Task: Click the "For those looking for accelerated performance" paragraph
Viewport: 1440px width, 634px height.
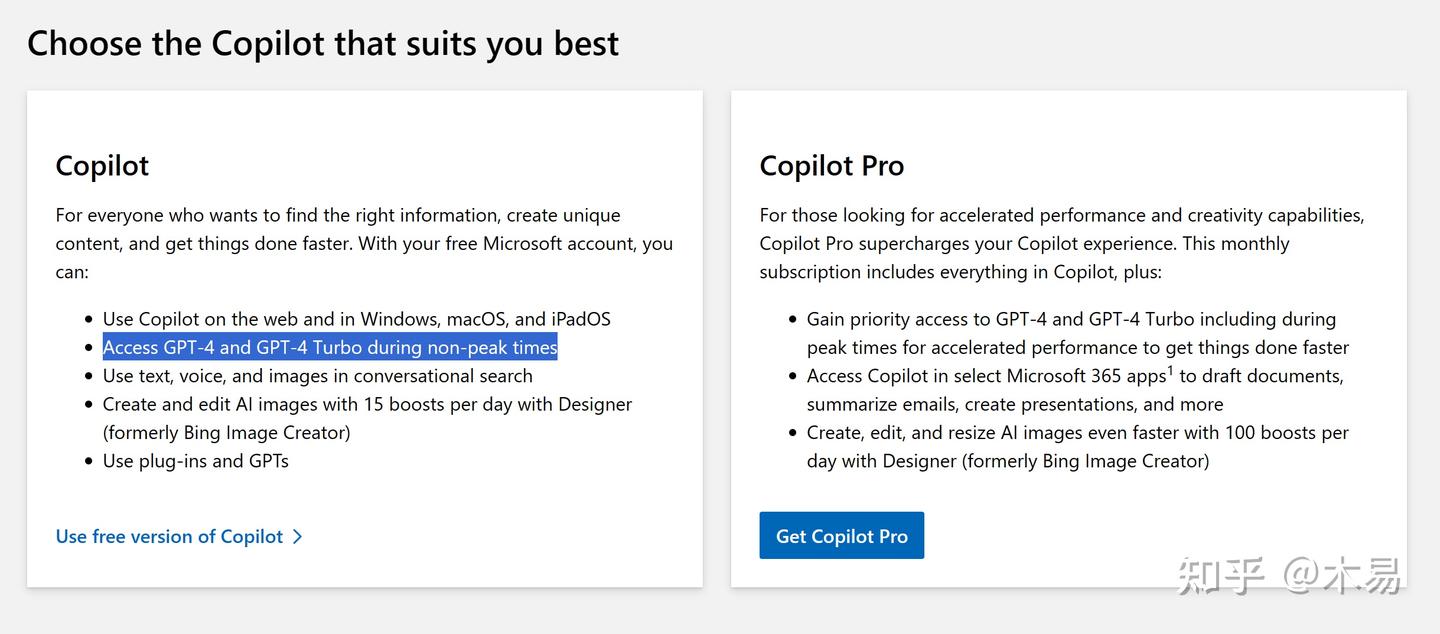Action: 1061,243
